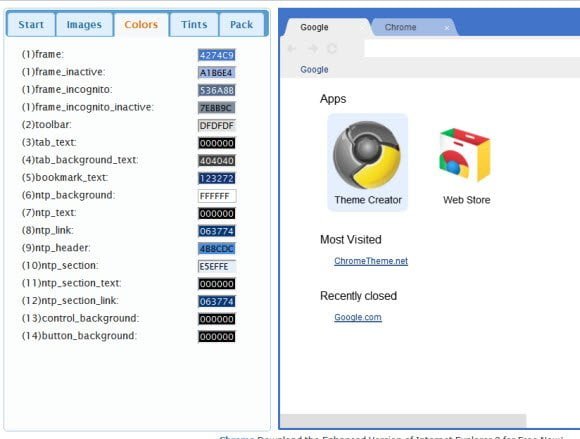Click the ntp_section_link color swatch

coord(217,301)
